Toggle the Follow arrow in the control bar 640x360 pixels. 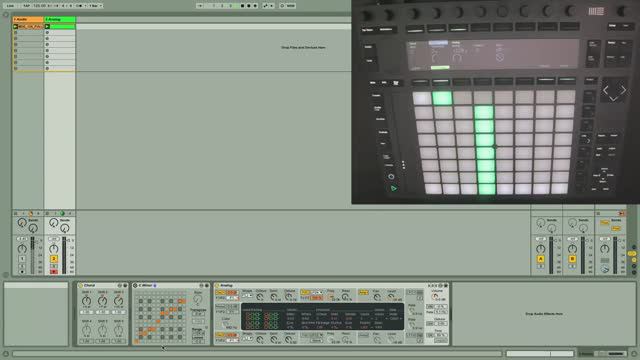point(200,6)
